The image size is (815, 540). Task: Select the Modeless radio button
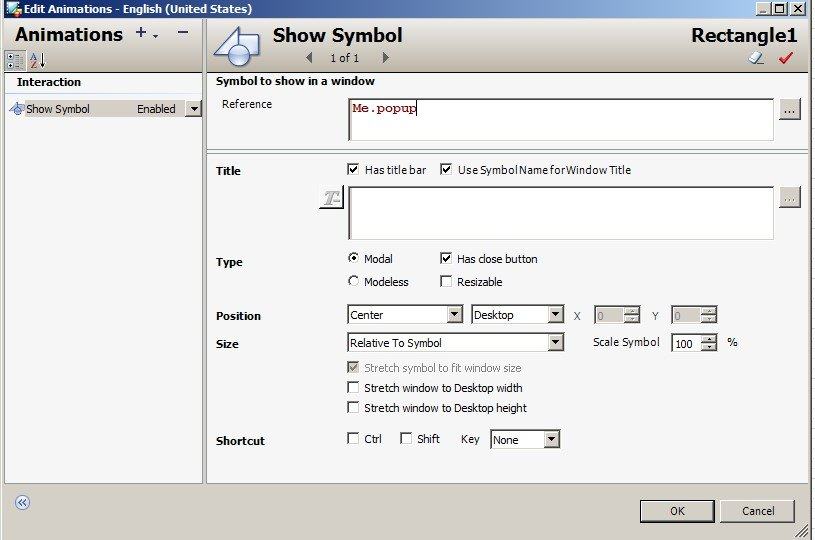353,282
